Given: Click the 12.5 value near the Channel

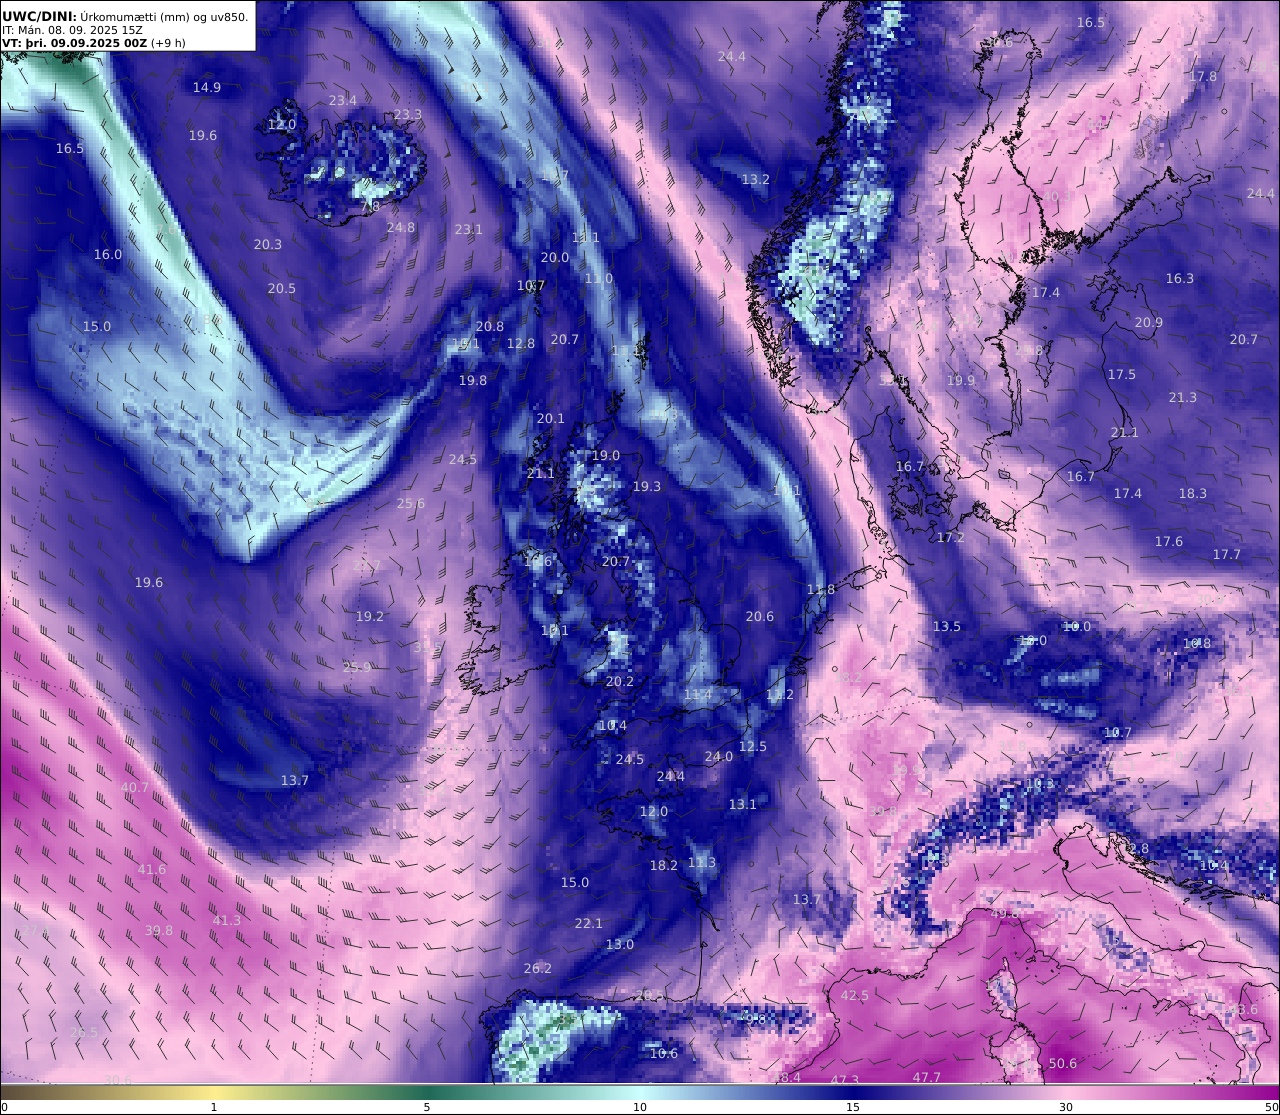Looking at the screenshot, I should coord(752,746).
